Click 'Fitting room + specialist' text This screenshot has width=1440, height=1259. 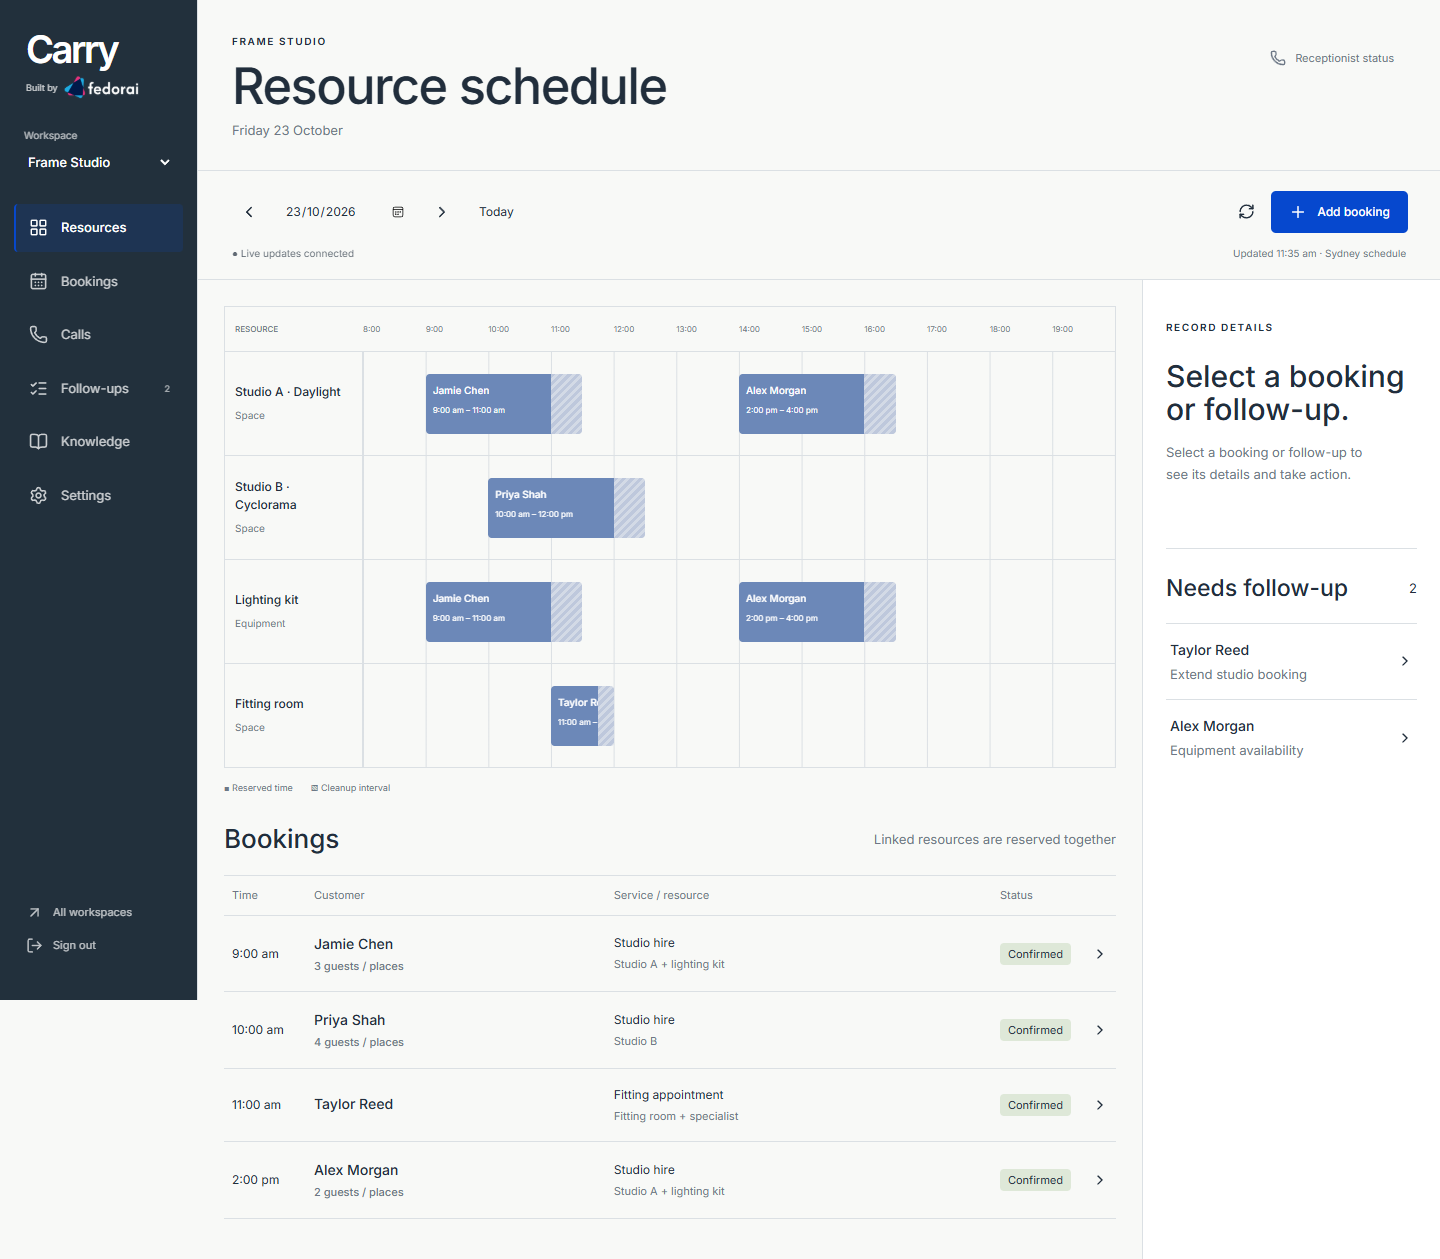pyautogui.click(x=676, y=1116)
